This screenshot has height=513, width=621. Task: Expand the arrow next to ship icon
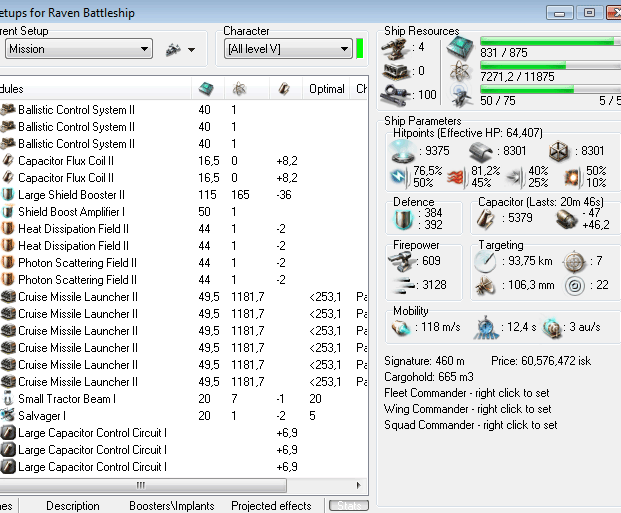coord(192,50)
